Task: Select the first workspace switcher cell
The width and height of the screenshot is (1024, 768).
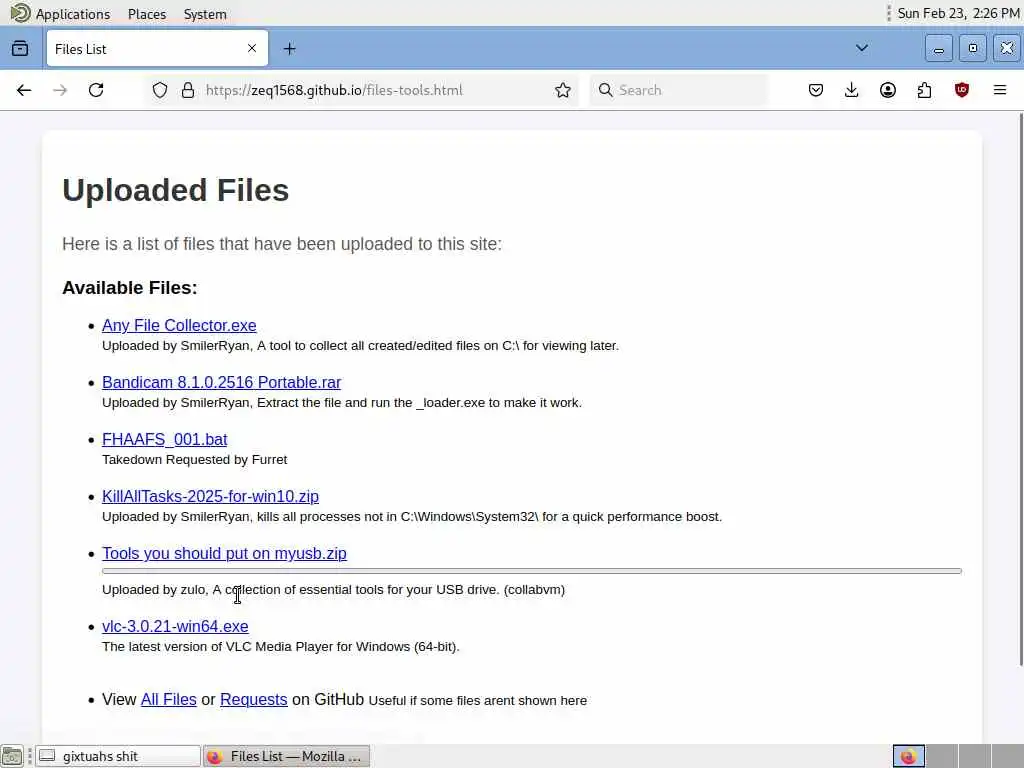Action: [x=908, y=756]
